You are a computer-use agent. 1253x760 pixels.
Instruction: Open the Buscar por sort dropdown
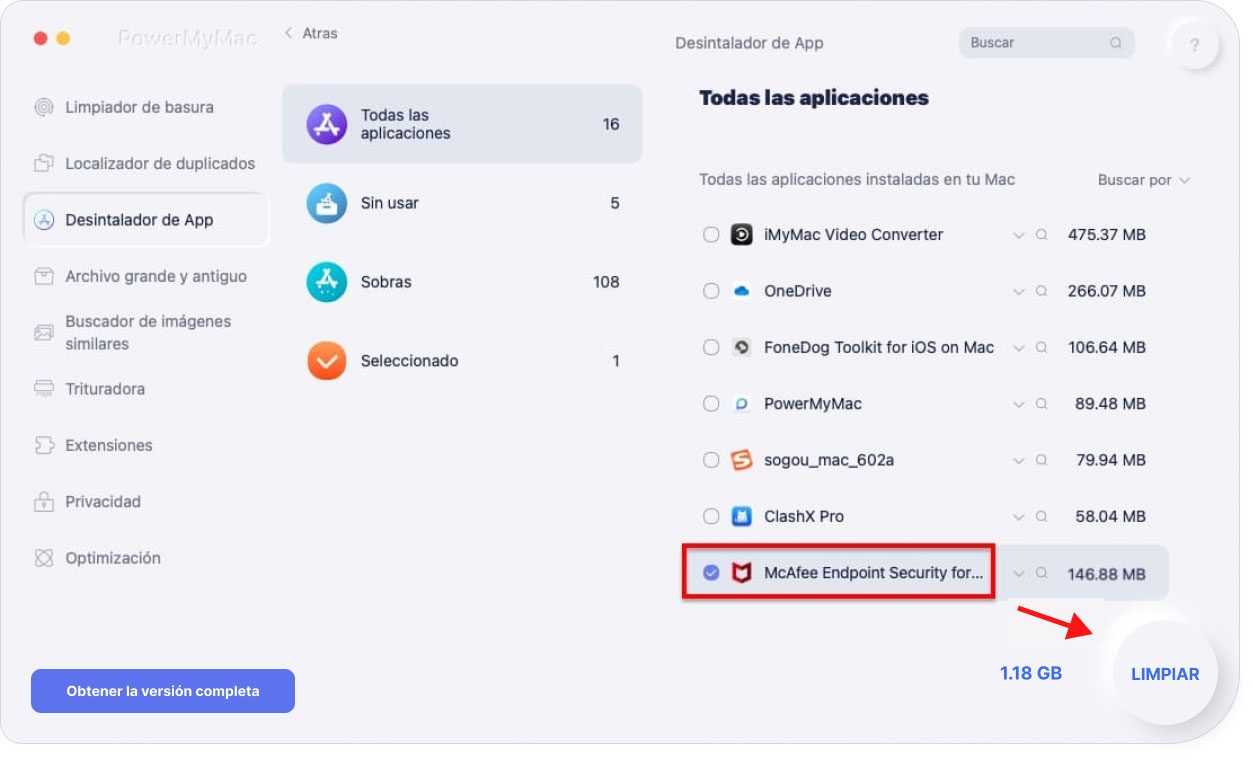(1144, 180)
